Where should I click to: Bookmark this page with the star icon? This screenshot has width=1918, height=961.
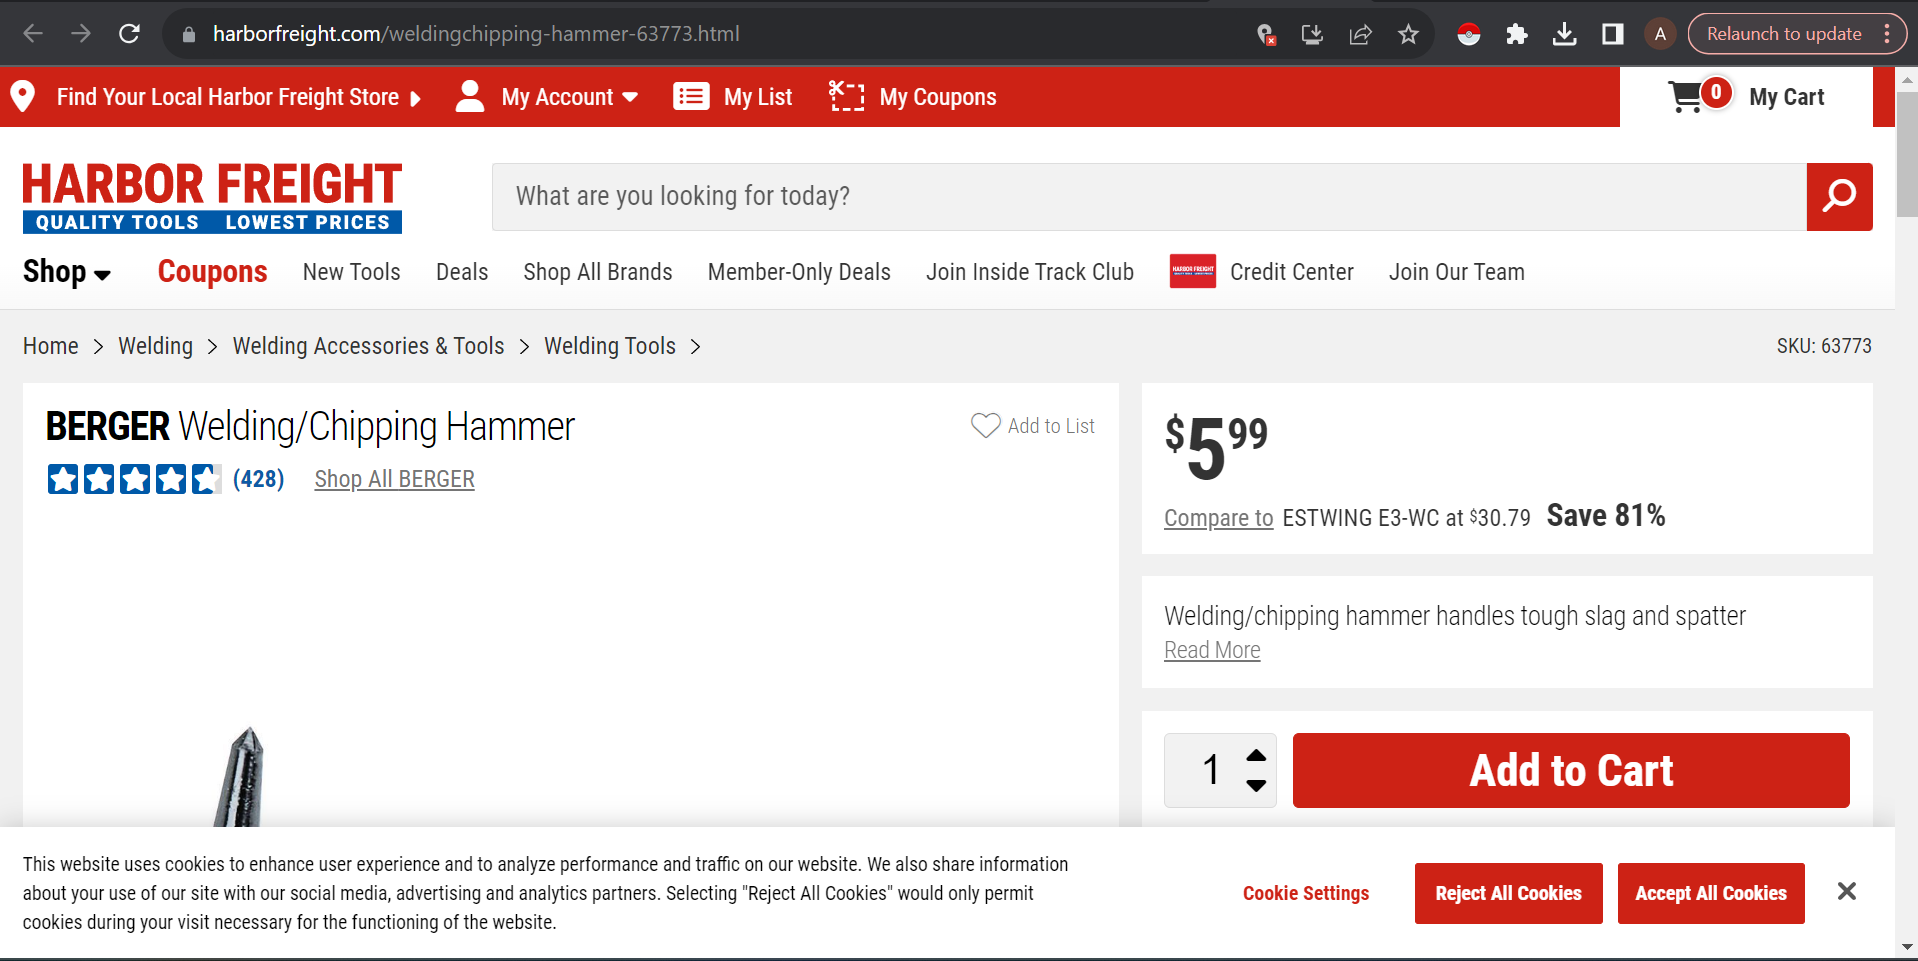(x=1408, y=35)
